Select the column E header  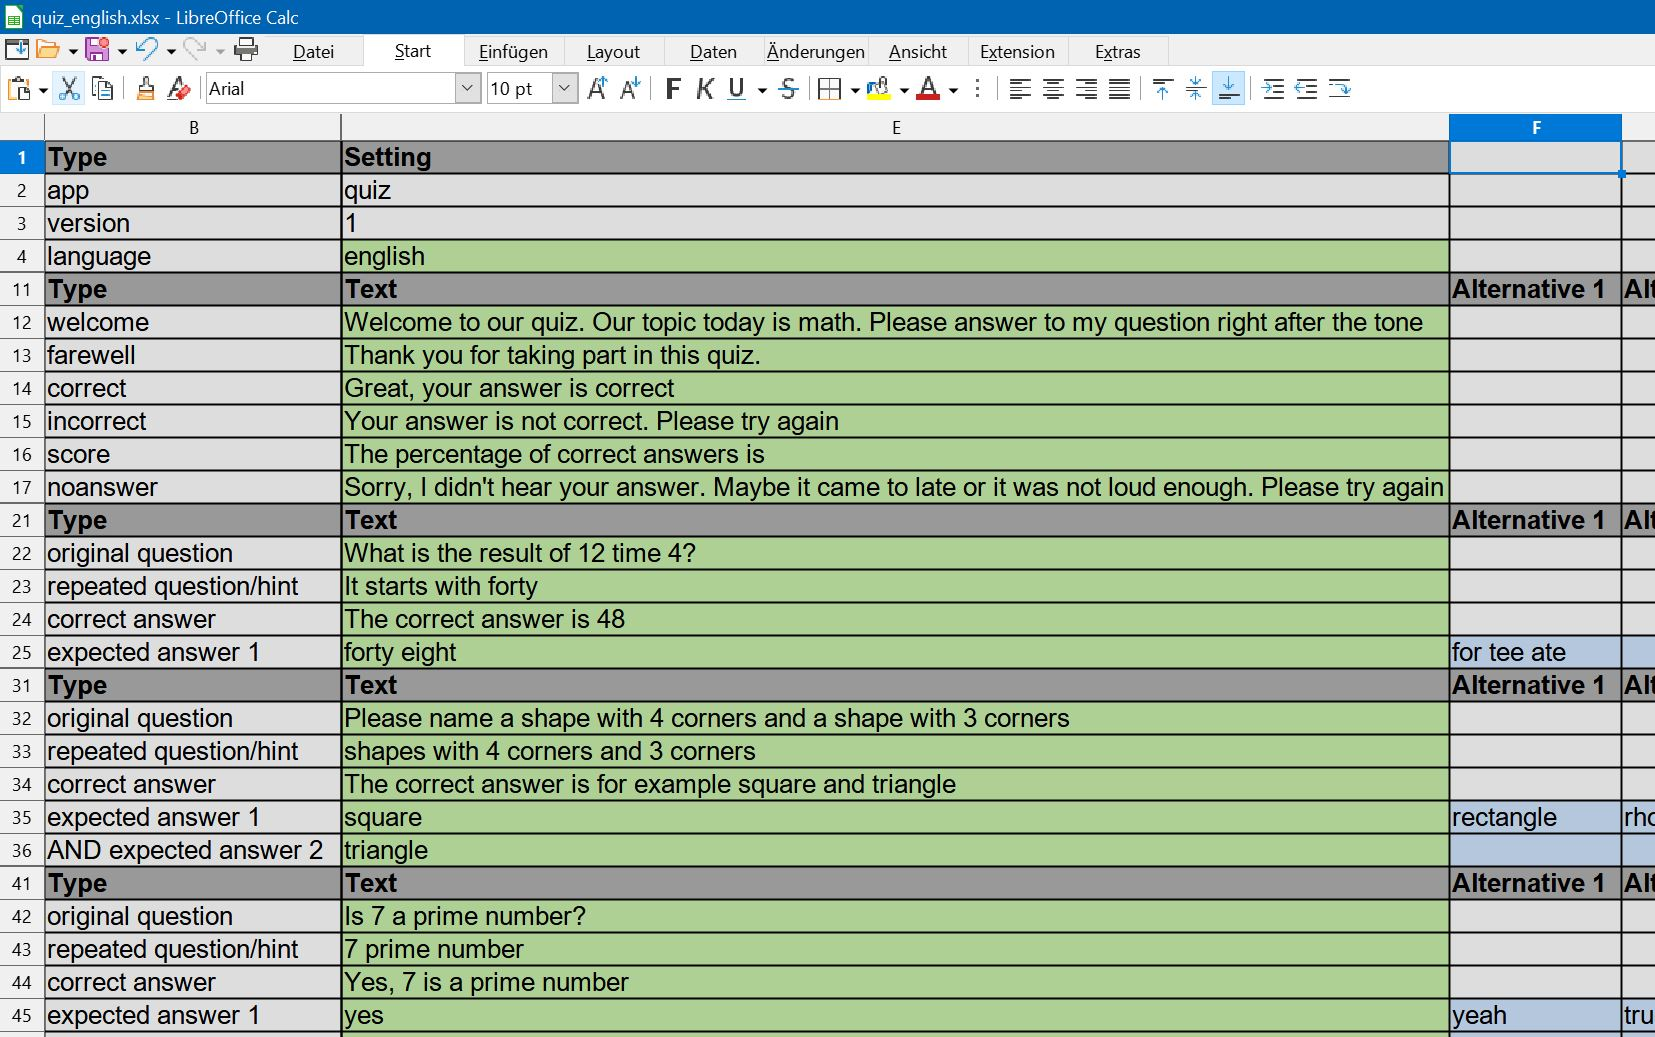click(895, 127)
